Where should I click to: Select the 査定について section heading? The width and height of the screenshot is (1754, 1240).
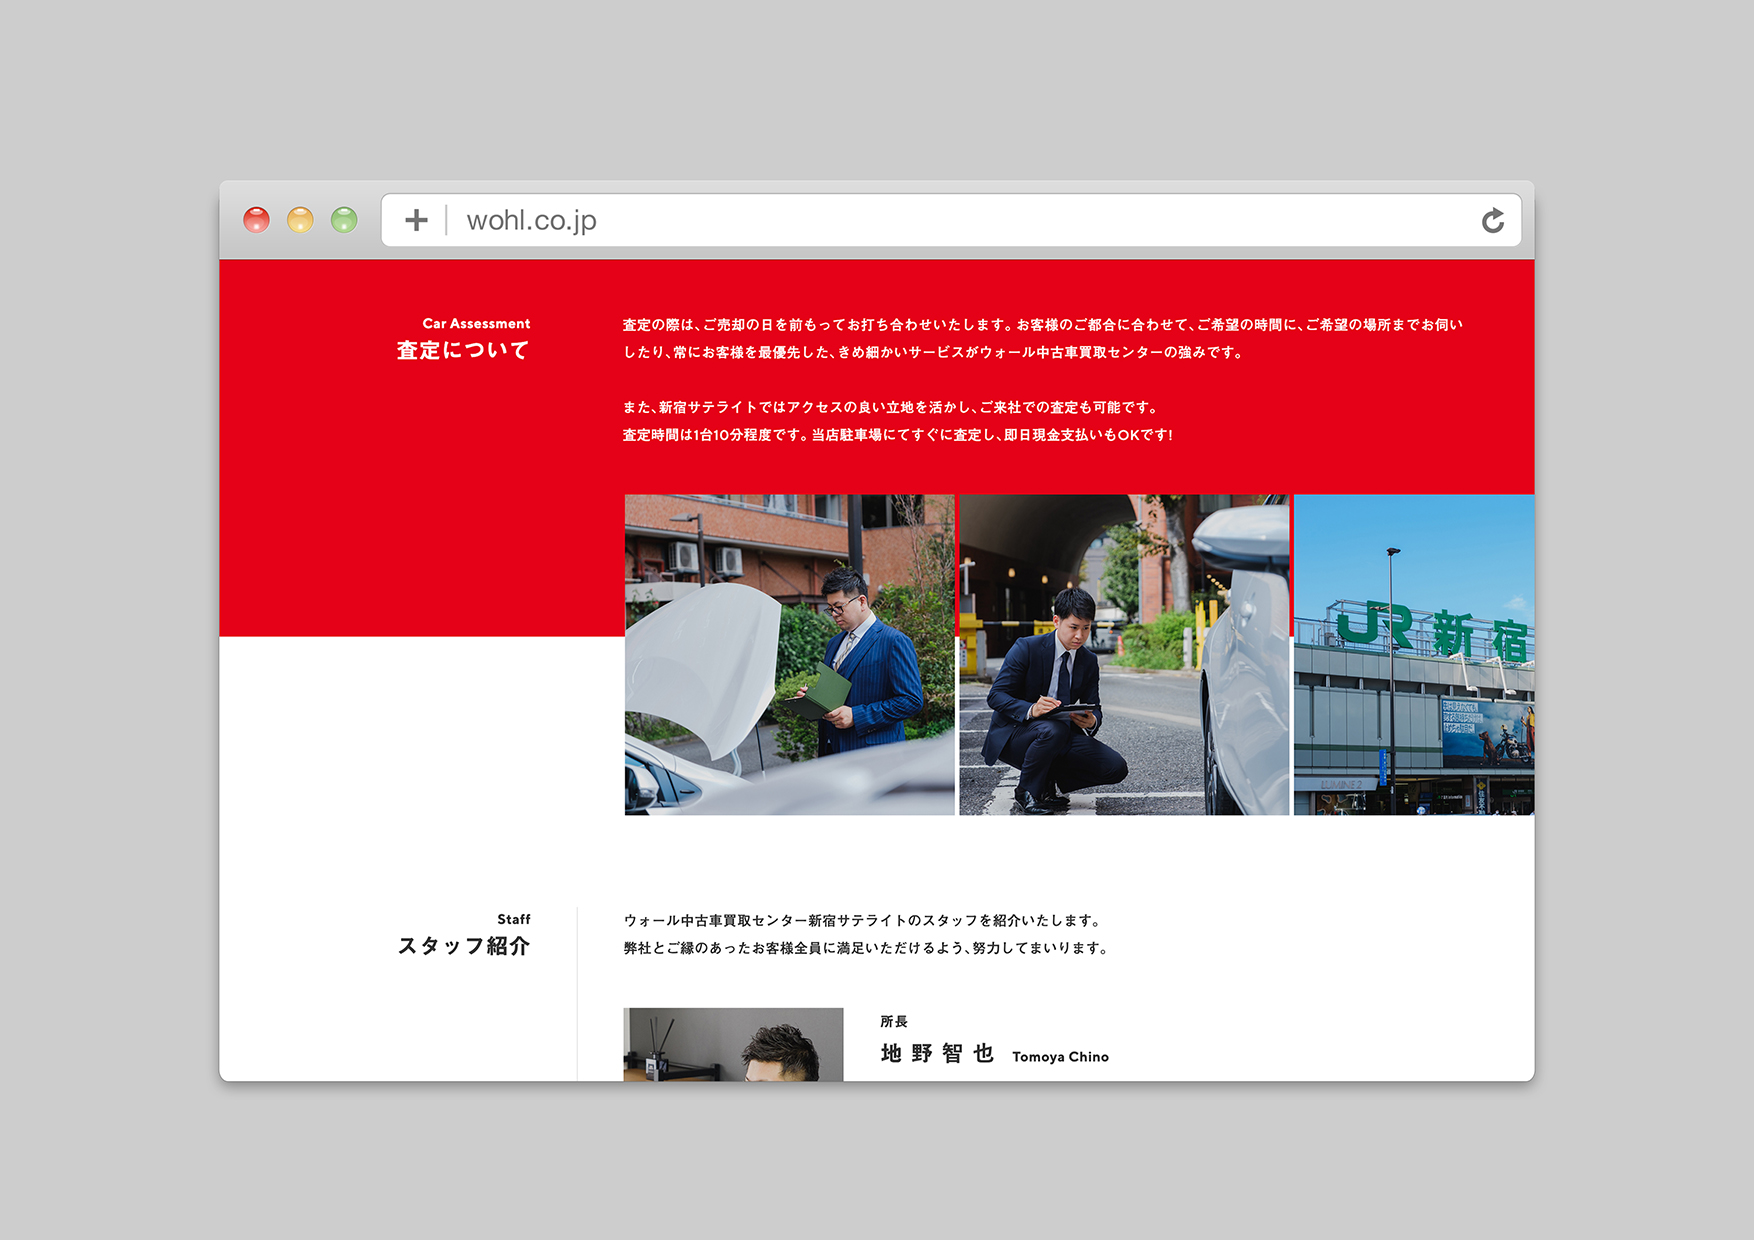(x=464, y=349)
